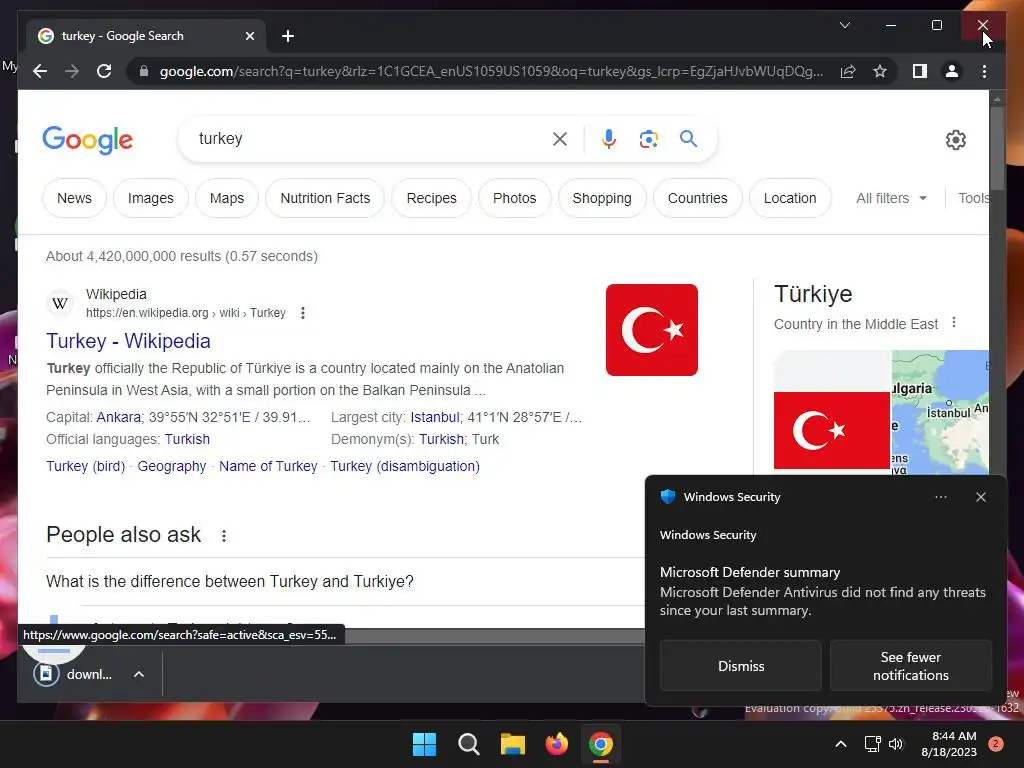Open Windows Security notification options menu
The image size is (1024, 768).
coord(940,497)
